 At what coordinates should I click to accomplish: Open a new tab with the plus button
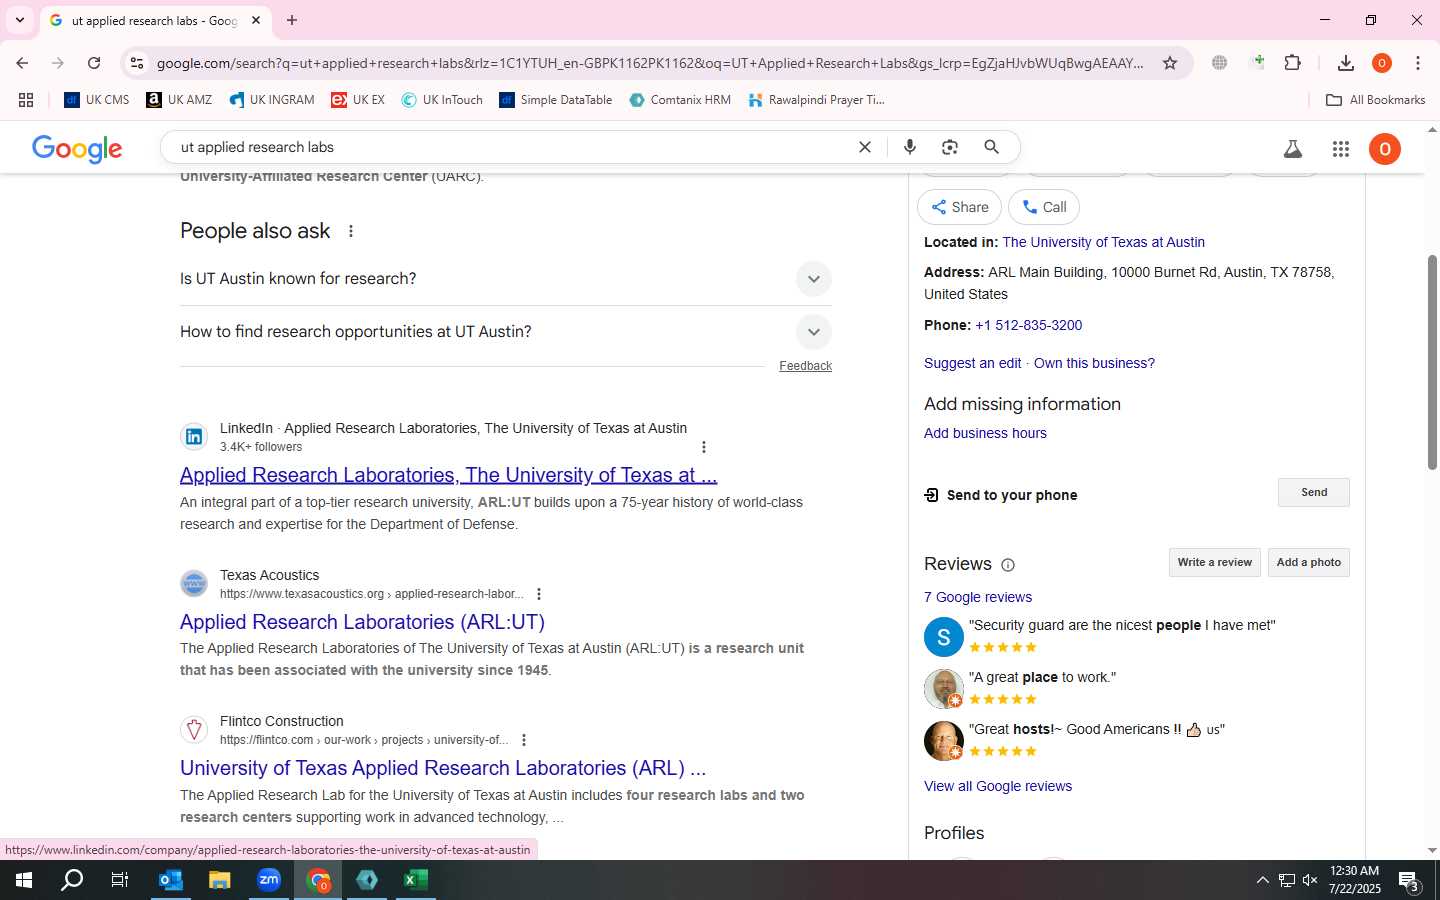(292, 20)
